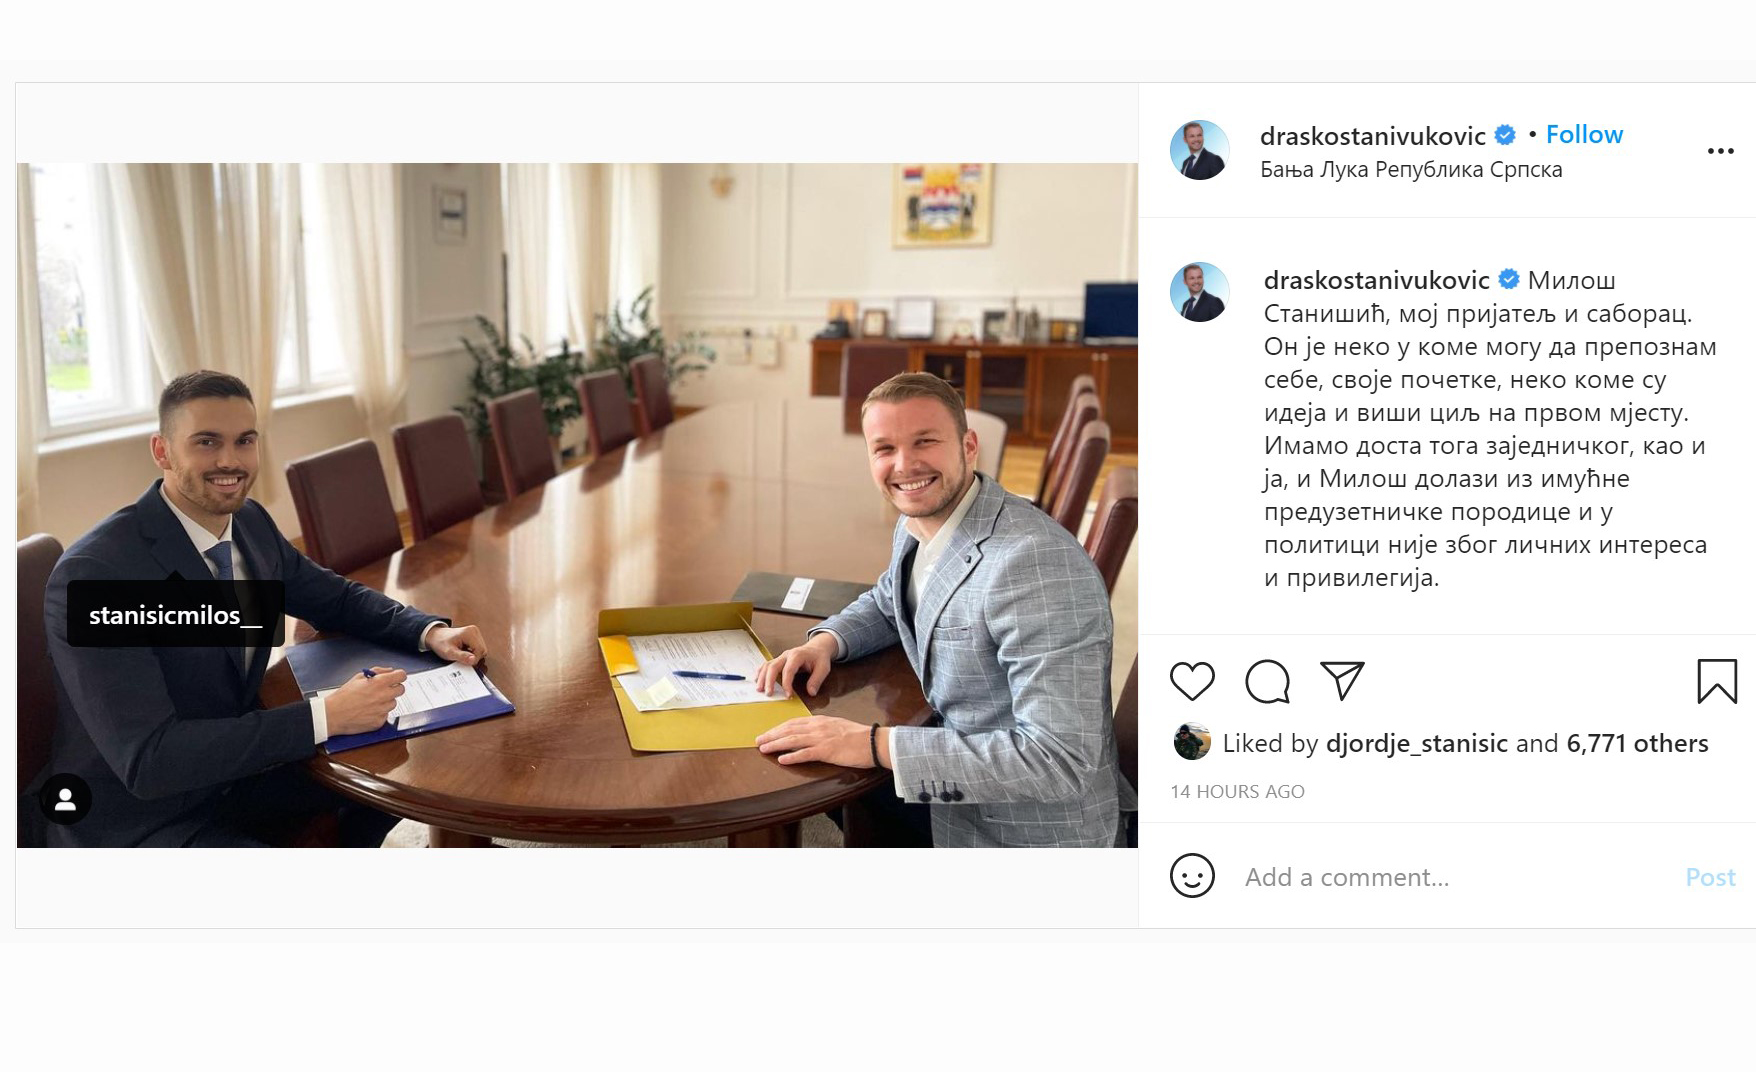This screenshot has width=1756, height=1072.
Task: Open the draskostanivukovic username in the header
Action: (1373, 136)
